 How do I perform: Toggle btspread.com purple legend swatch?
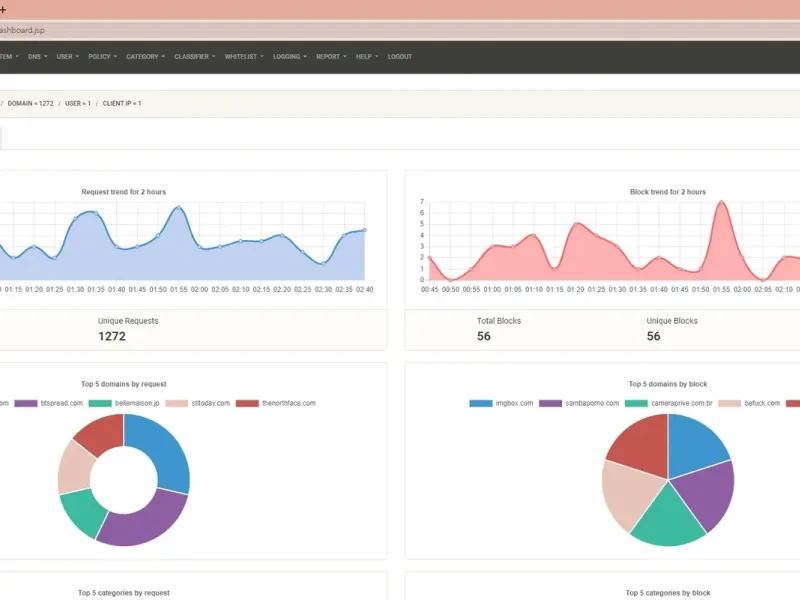(26, 403)
